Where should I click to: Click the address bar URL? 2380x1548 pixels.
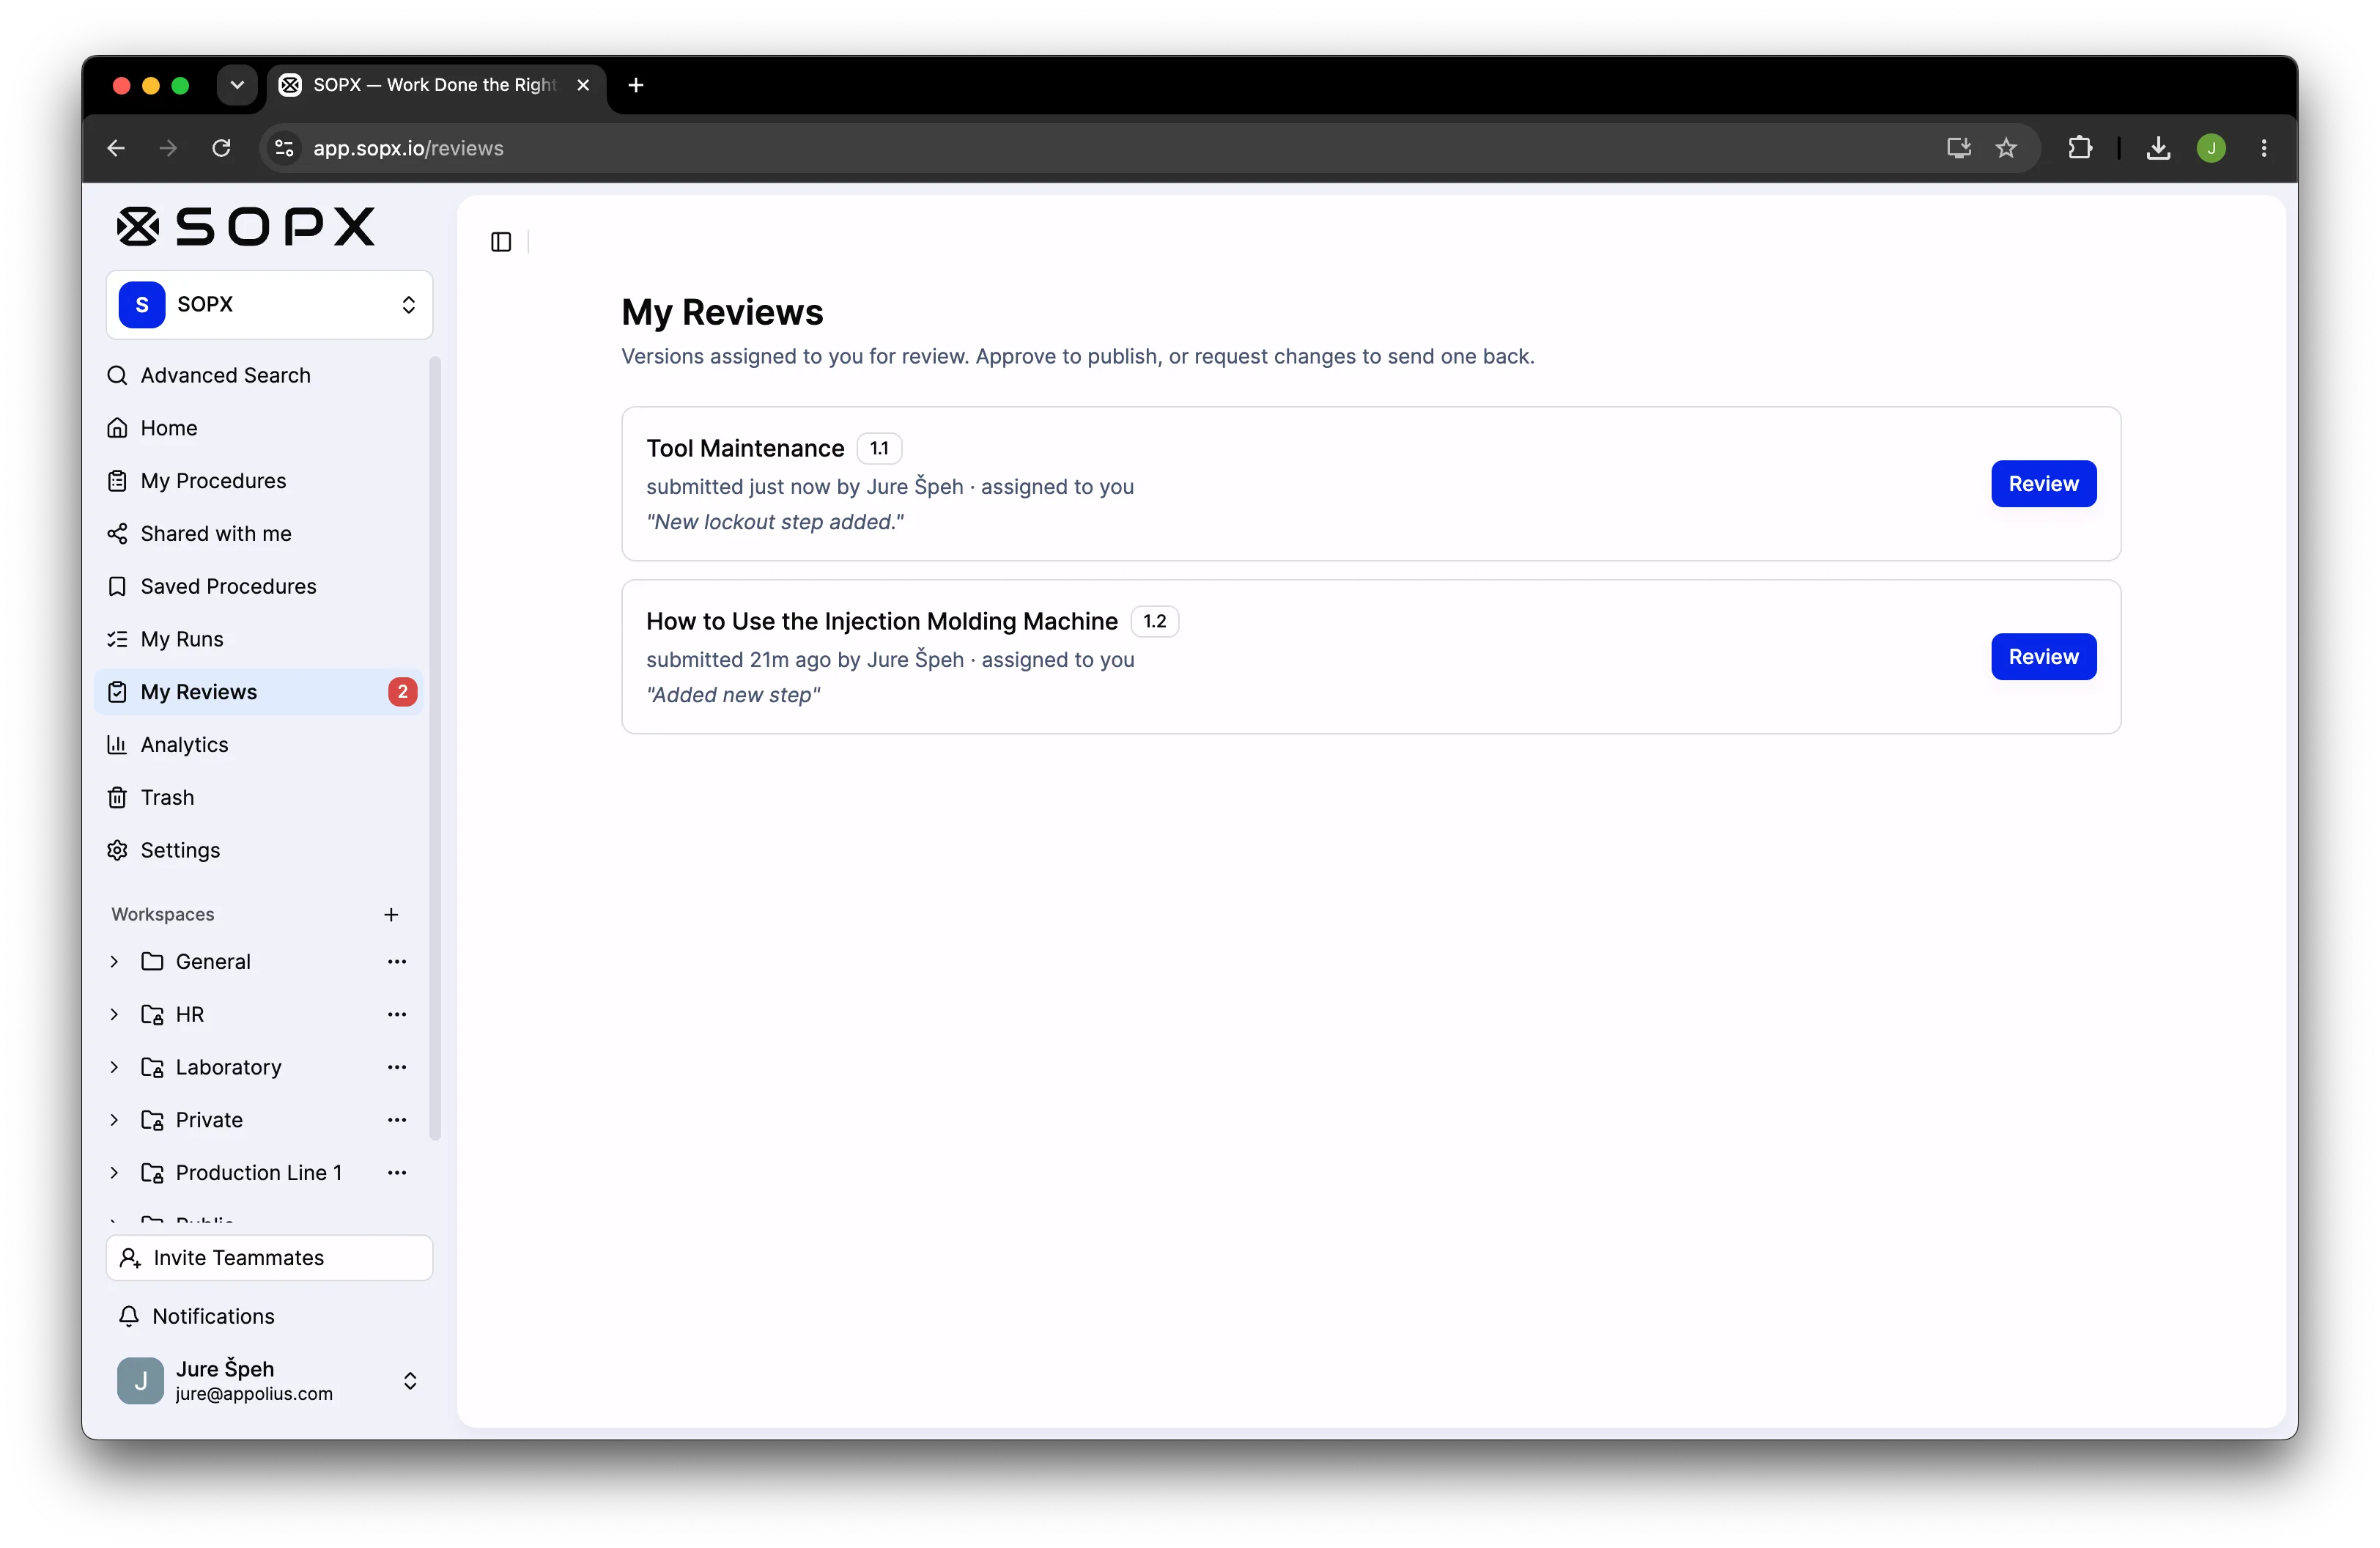[x=408, y=148]
